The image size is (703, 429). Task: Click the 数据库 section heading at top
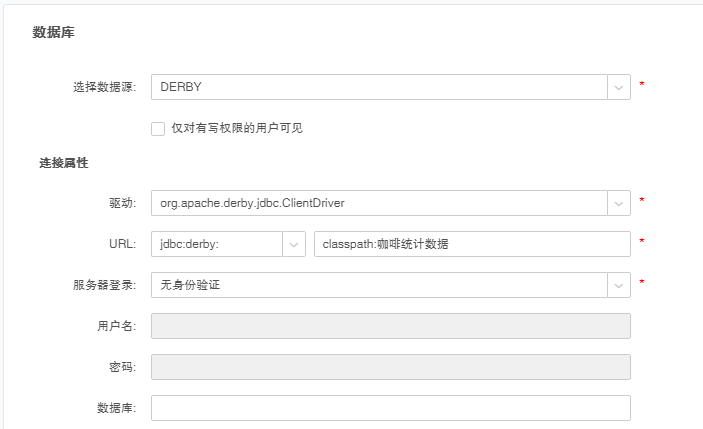tap(53, 33)
